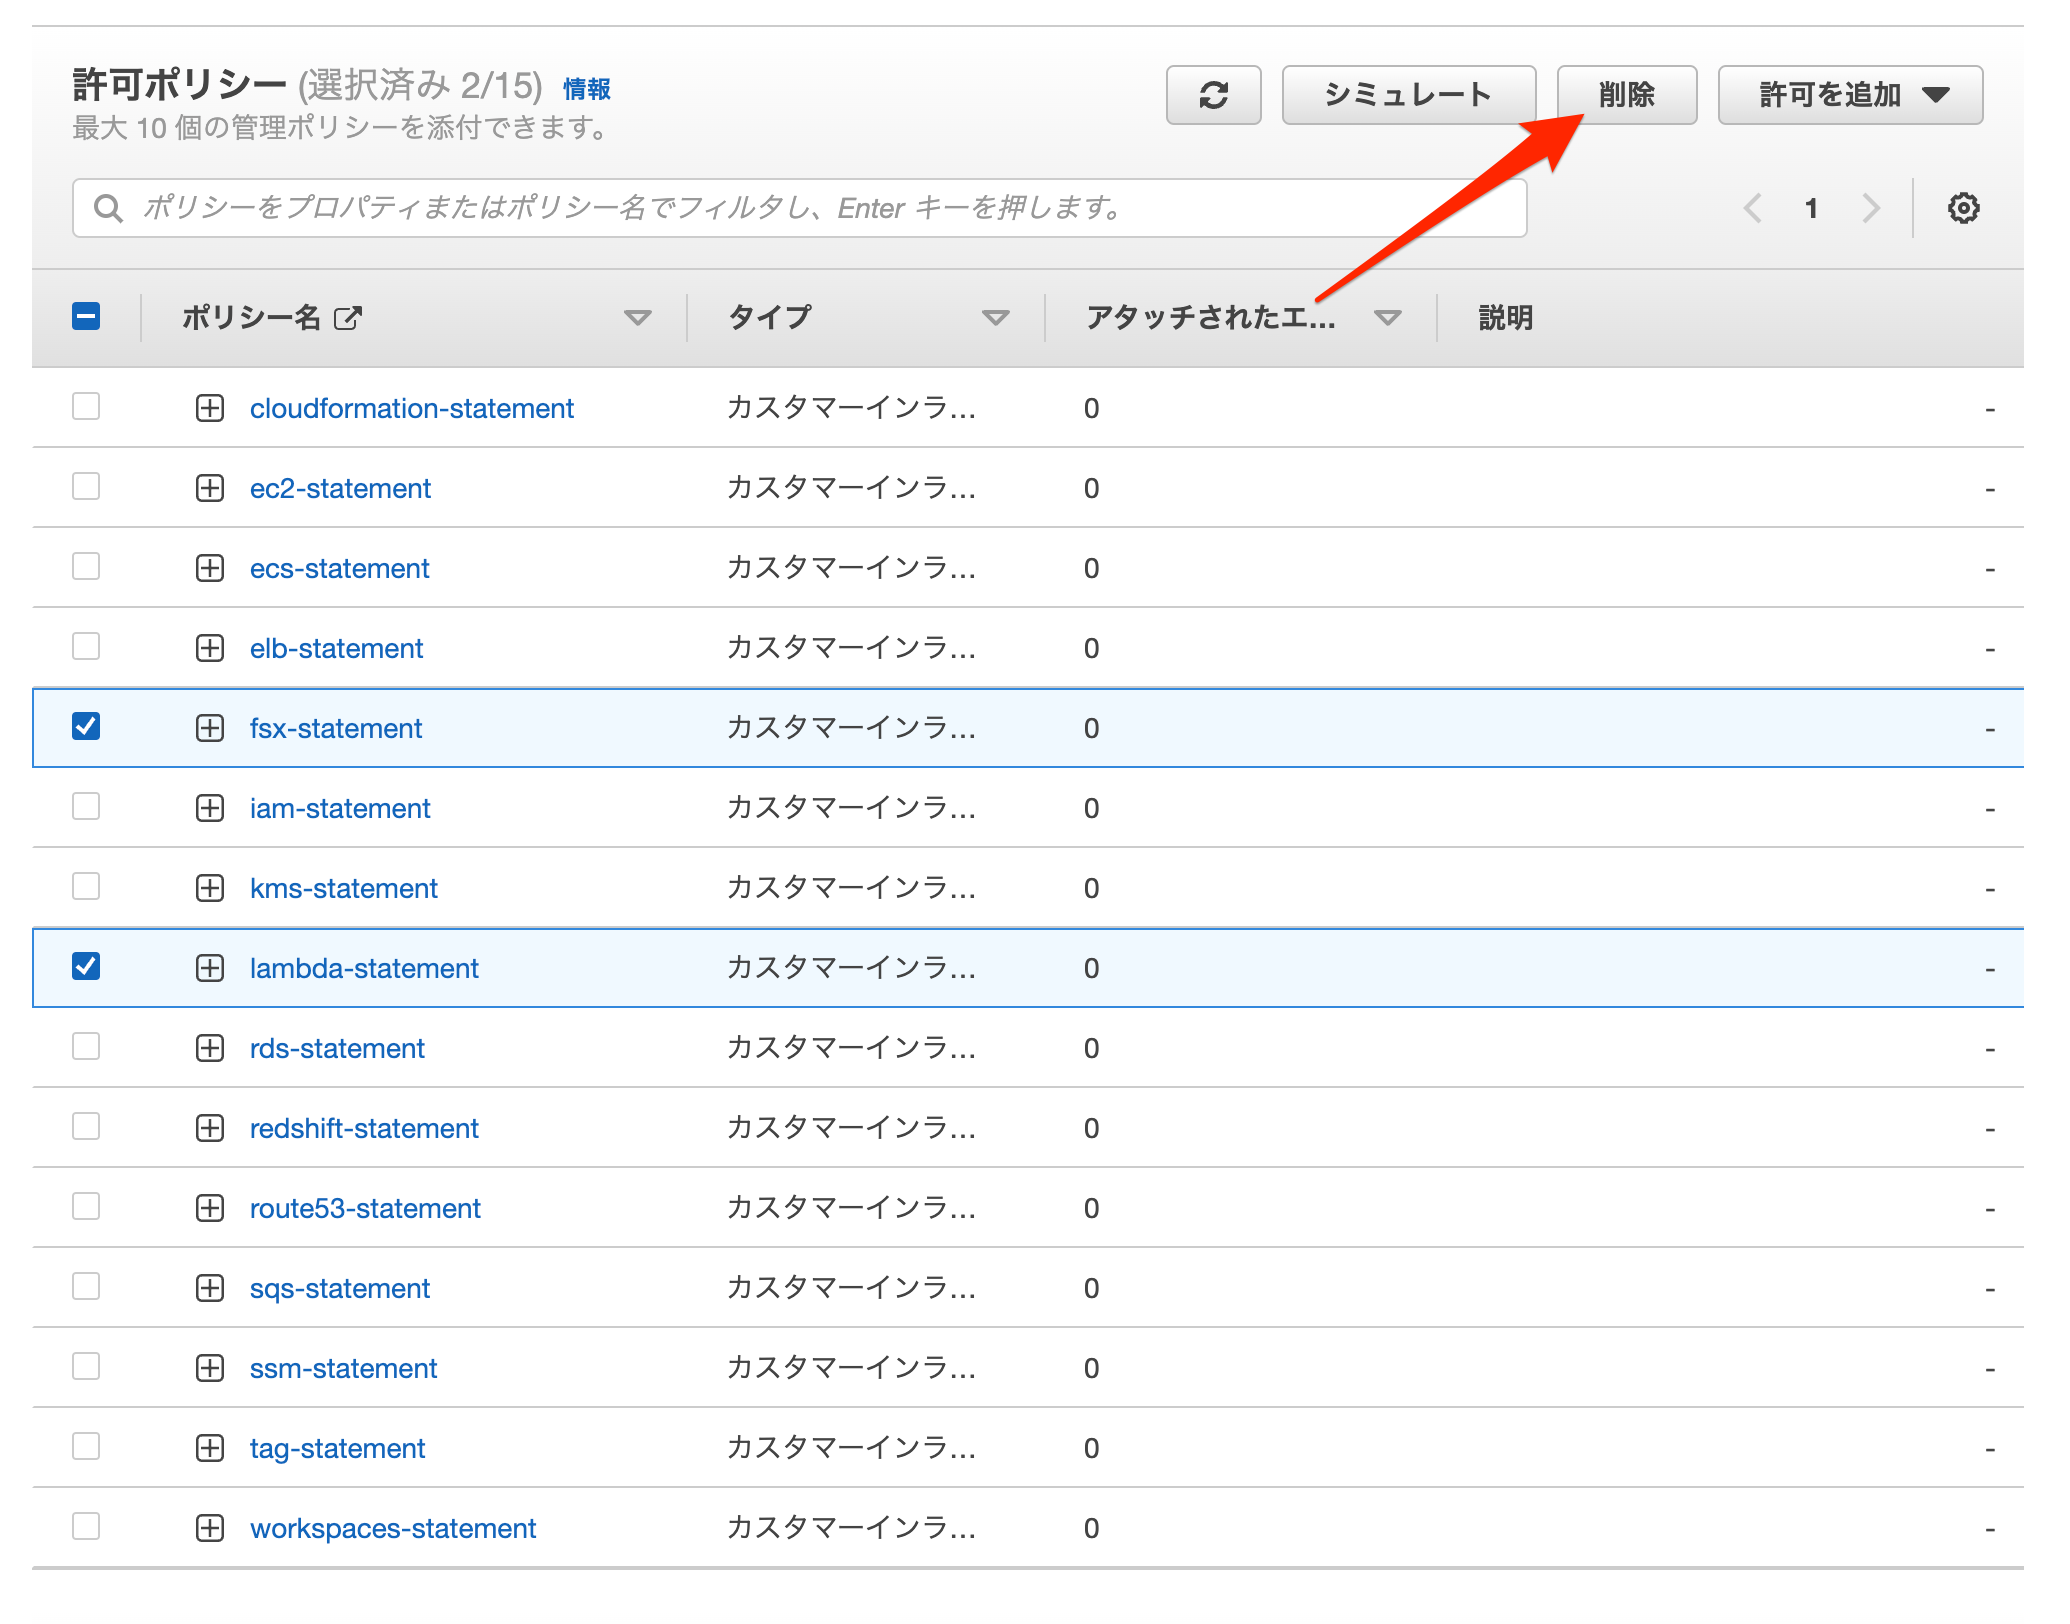Expand ecs-statement policy details
2070x1624 pixels.
(209, 568)
